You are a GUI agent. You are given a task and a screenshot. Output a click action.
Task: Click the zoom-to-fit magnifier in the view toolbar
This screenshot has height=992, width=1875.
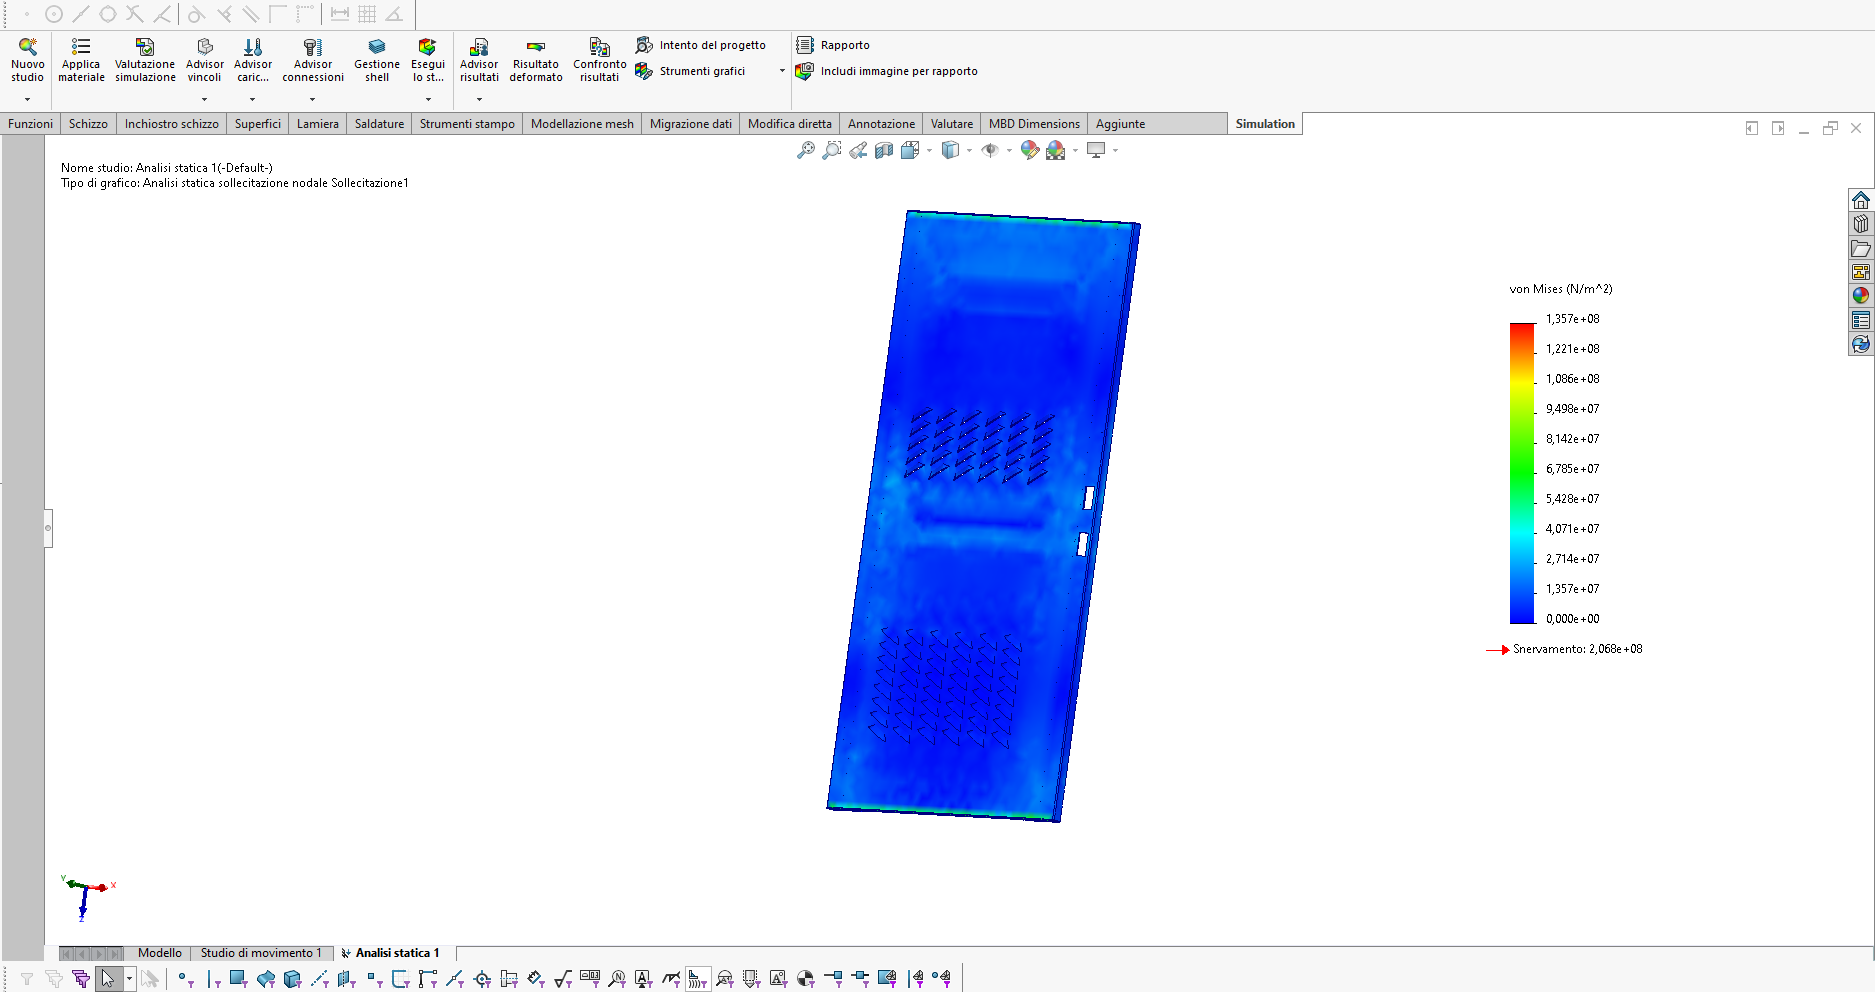pos(805,150)
